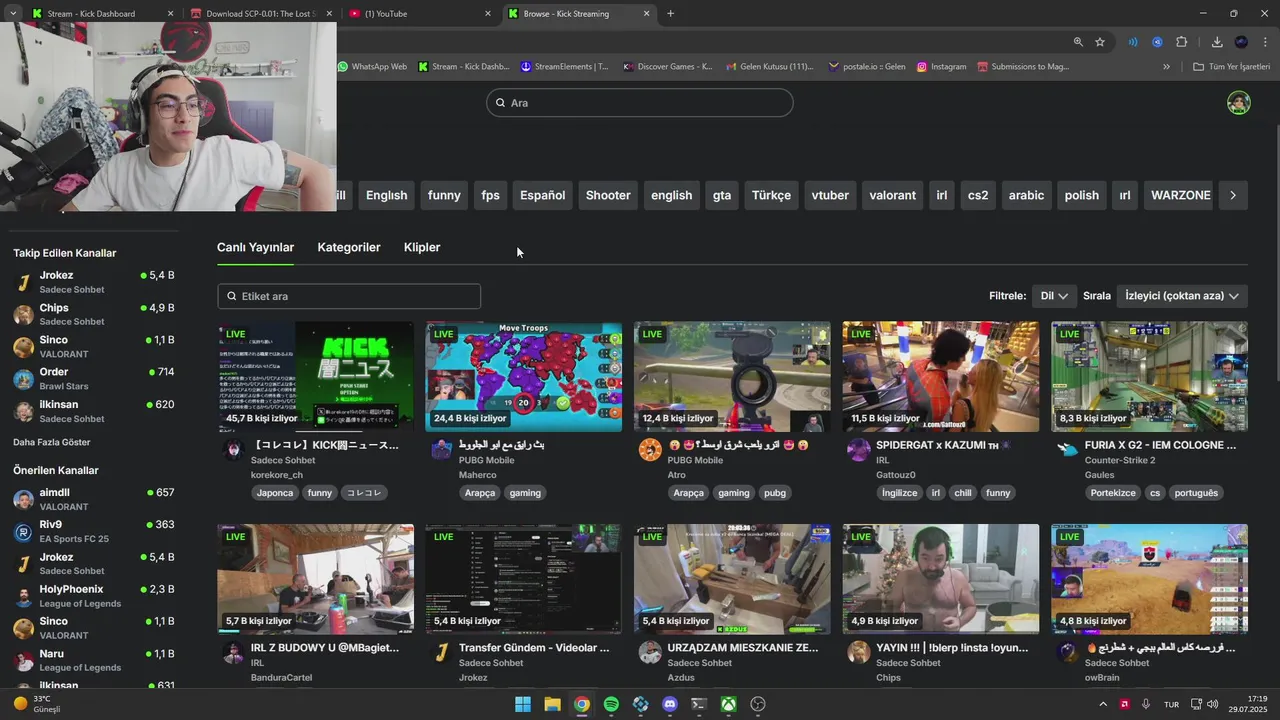Open the new tab plus button
The height and width of the screenshot is (720, 1280).
tap(670, 14)
